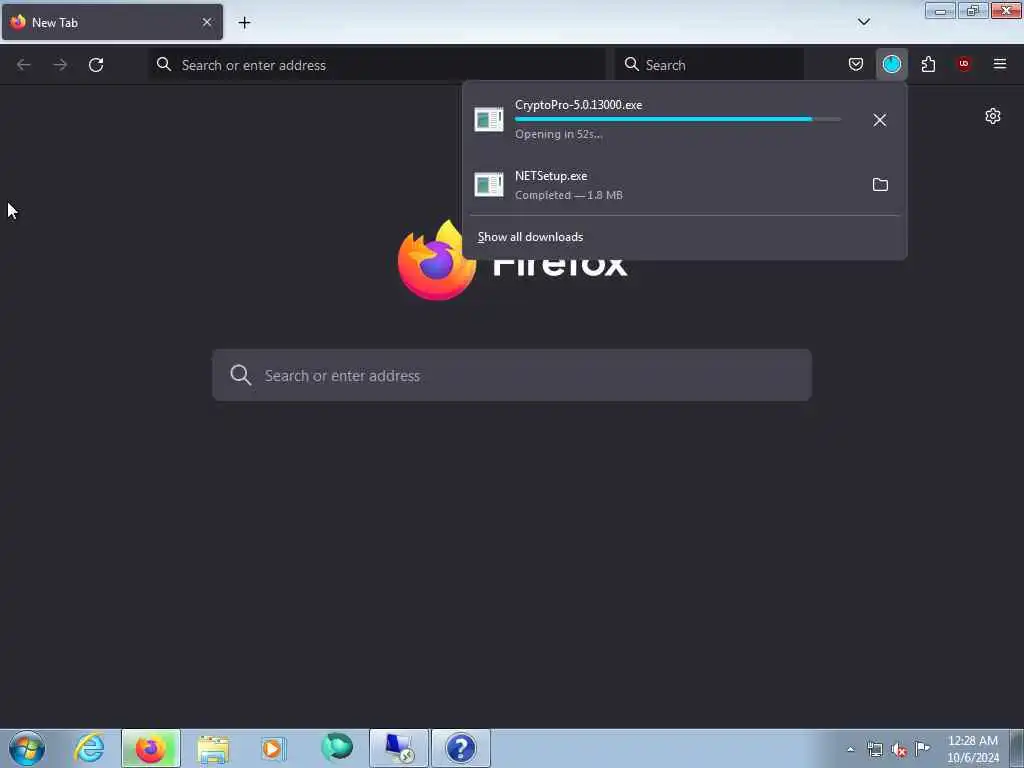Open the Extensions puzzle icon

tap(928, 64)
